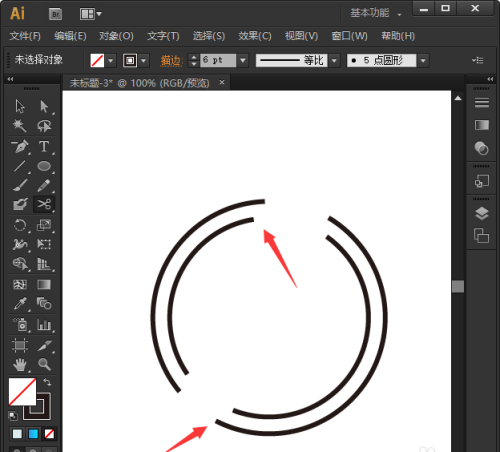Expand the 5 点圆形 brush dropdown

(x=423, y=61)
